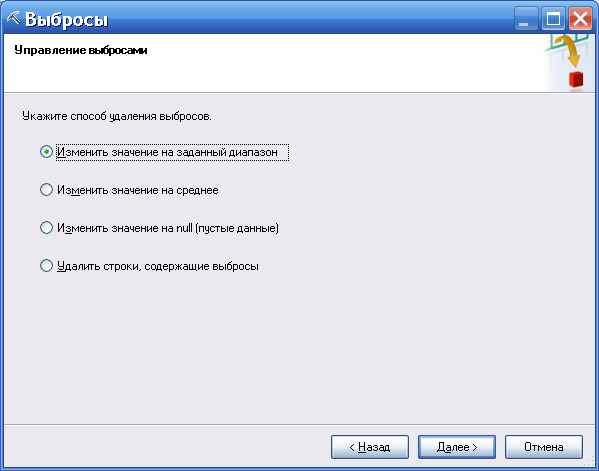Choose 'Изменить значение на среднее' option

click(x=46, y=190)
